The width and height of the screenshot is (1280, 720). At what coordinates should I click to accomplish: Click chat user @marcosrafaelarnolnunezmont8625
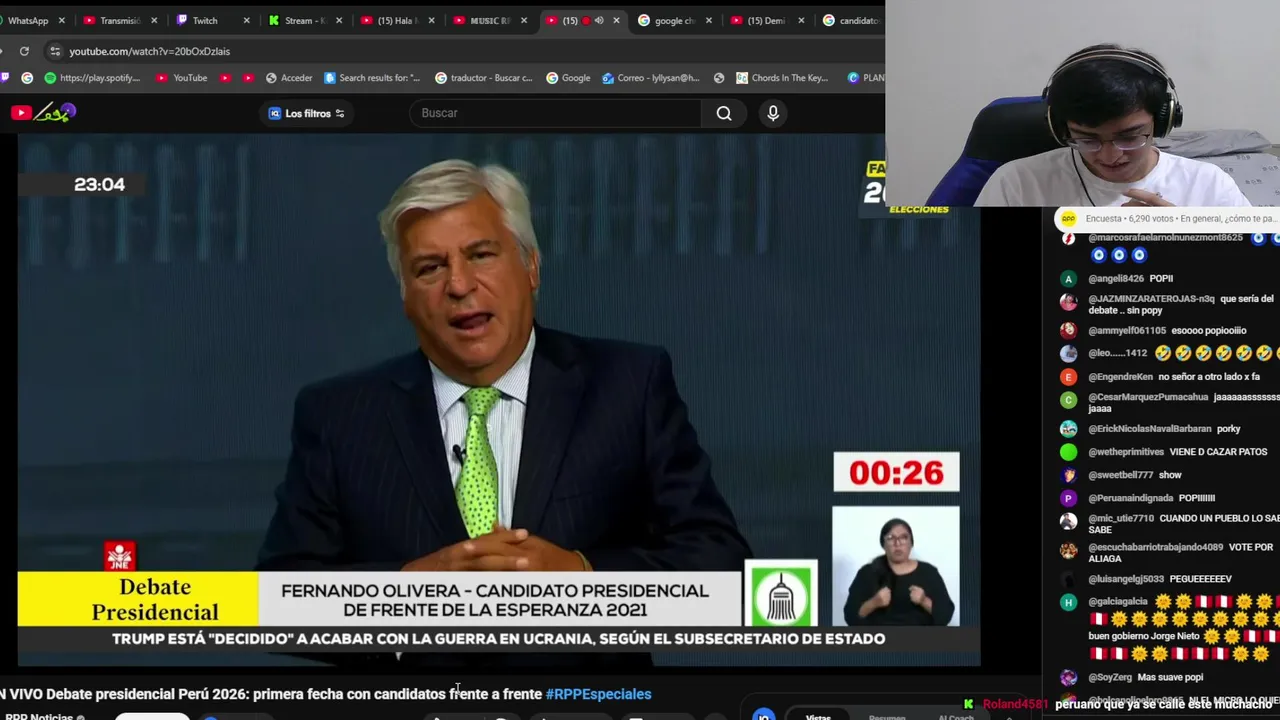(x=1166, y=238)
